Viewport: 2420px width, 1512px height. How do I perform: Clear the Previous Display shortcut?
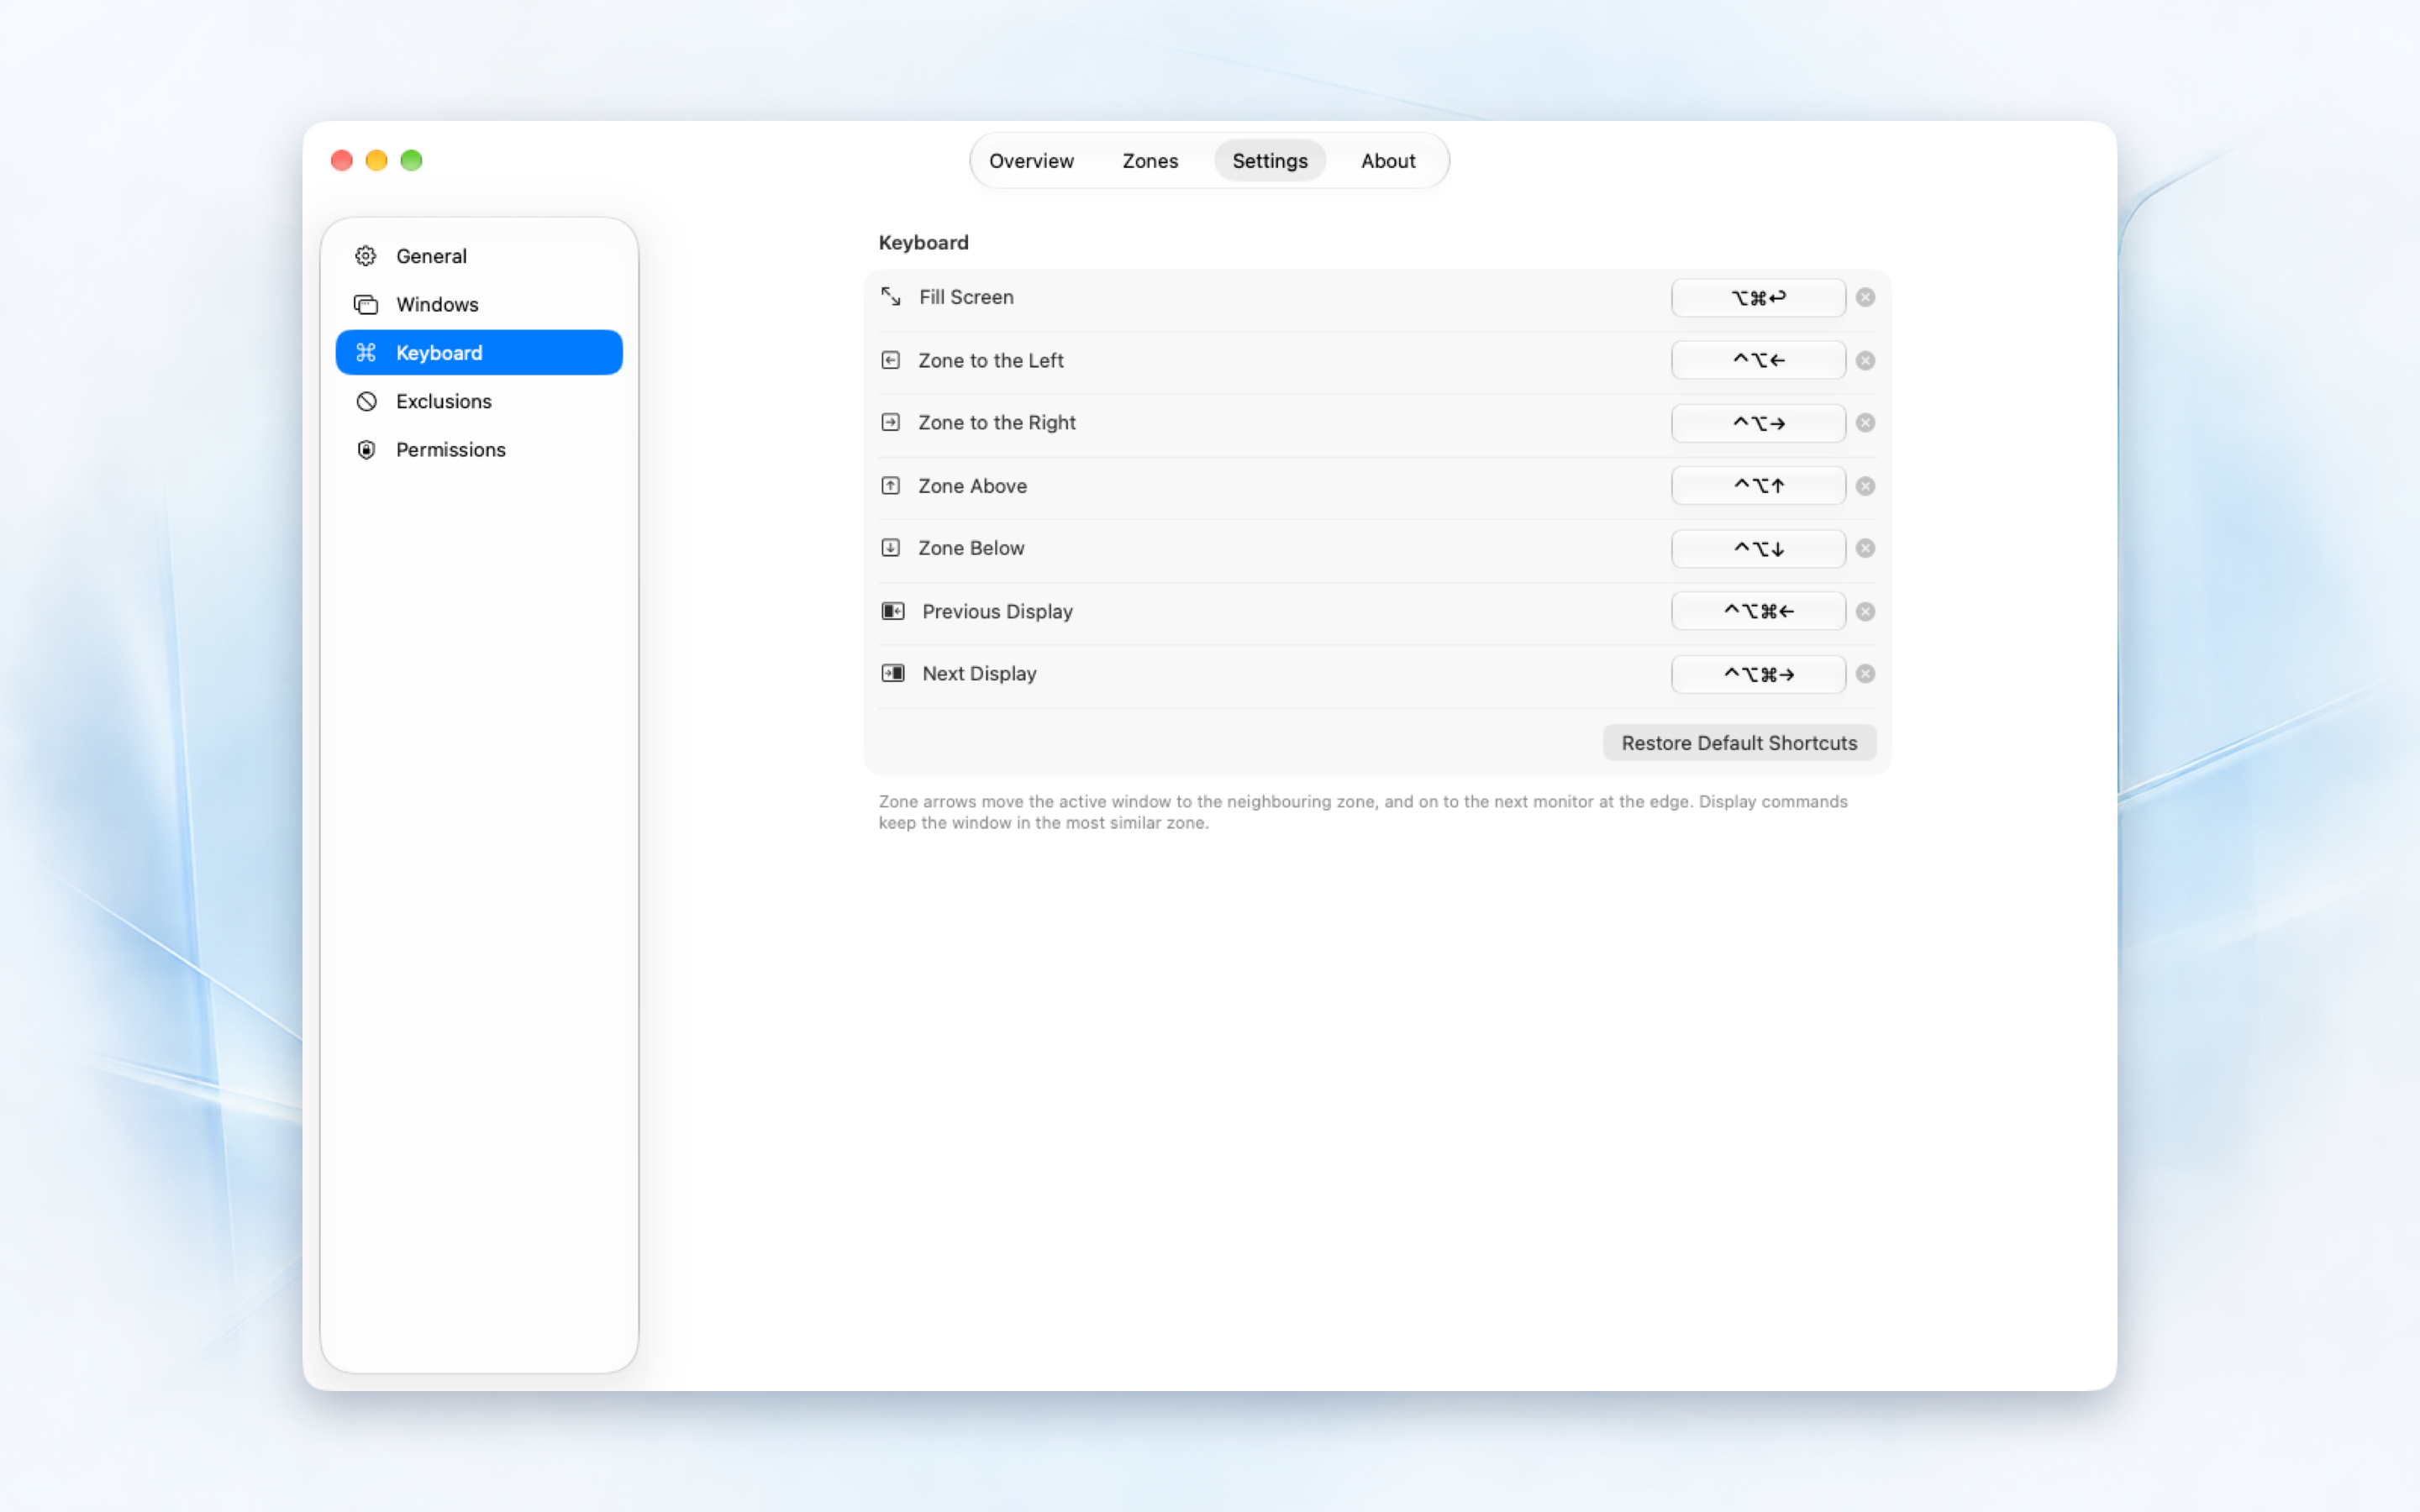point(1865,611)
